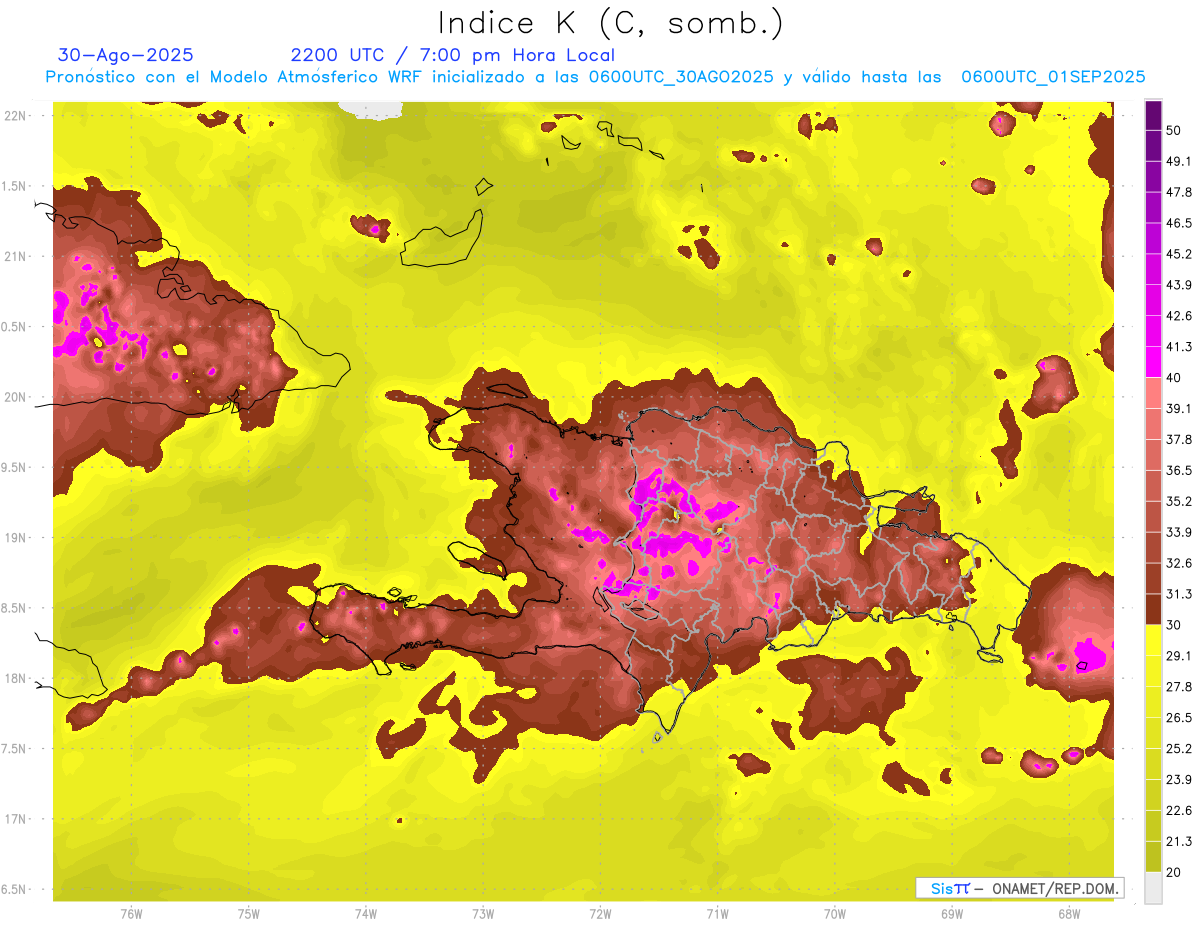Click the colorbar value '36.5'
Screen dimensions: 1200x927
pos(1178,470)
